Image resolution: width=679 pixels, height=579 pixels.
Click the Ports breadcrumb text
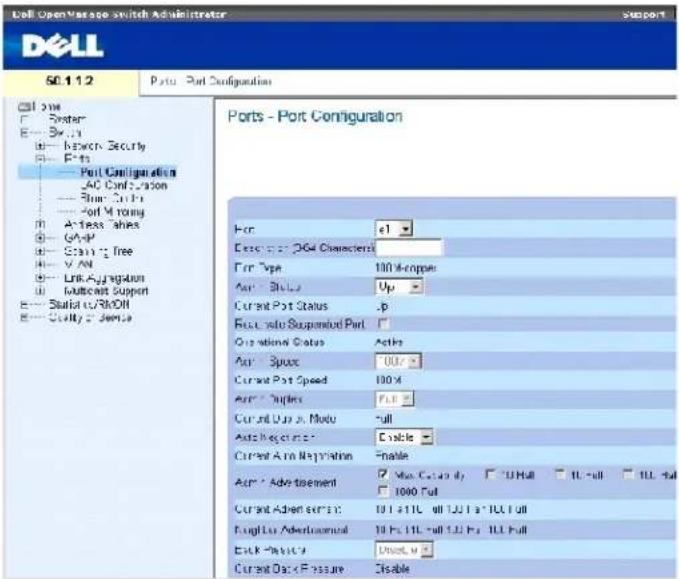pyautogui.click(x=163, y=81)
